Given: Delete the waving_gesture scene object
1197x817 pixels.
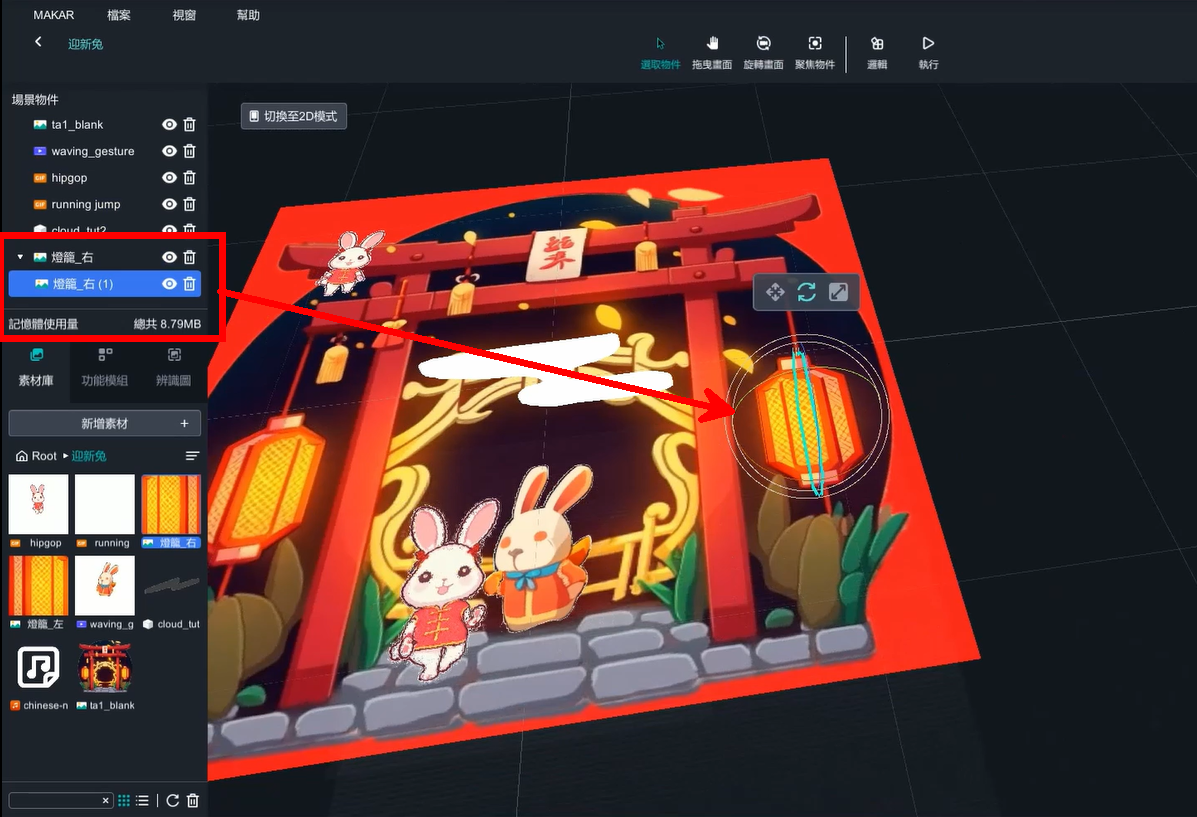Looking at the screenshot, I should pyautogui.click(x=190, y=151).
